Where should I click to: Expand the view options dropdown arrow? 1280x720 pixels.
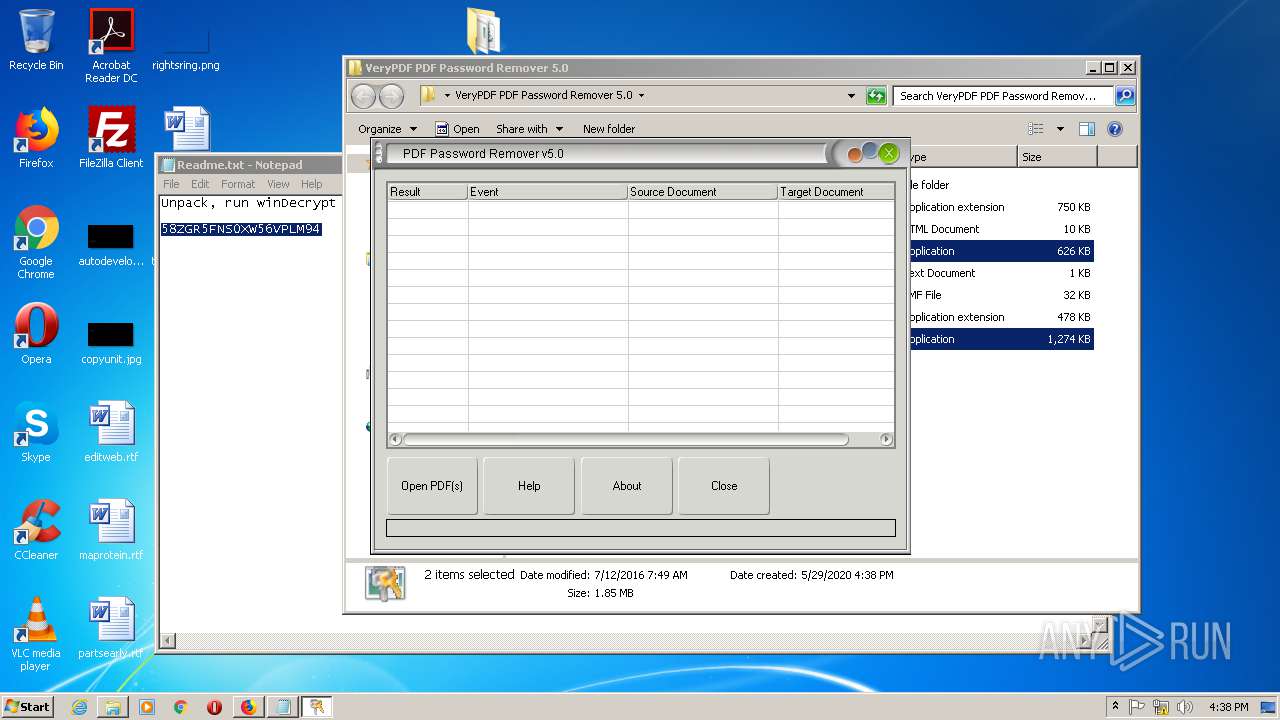1060,129
